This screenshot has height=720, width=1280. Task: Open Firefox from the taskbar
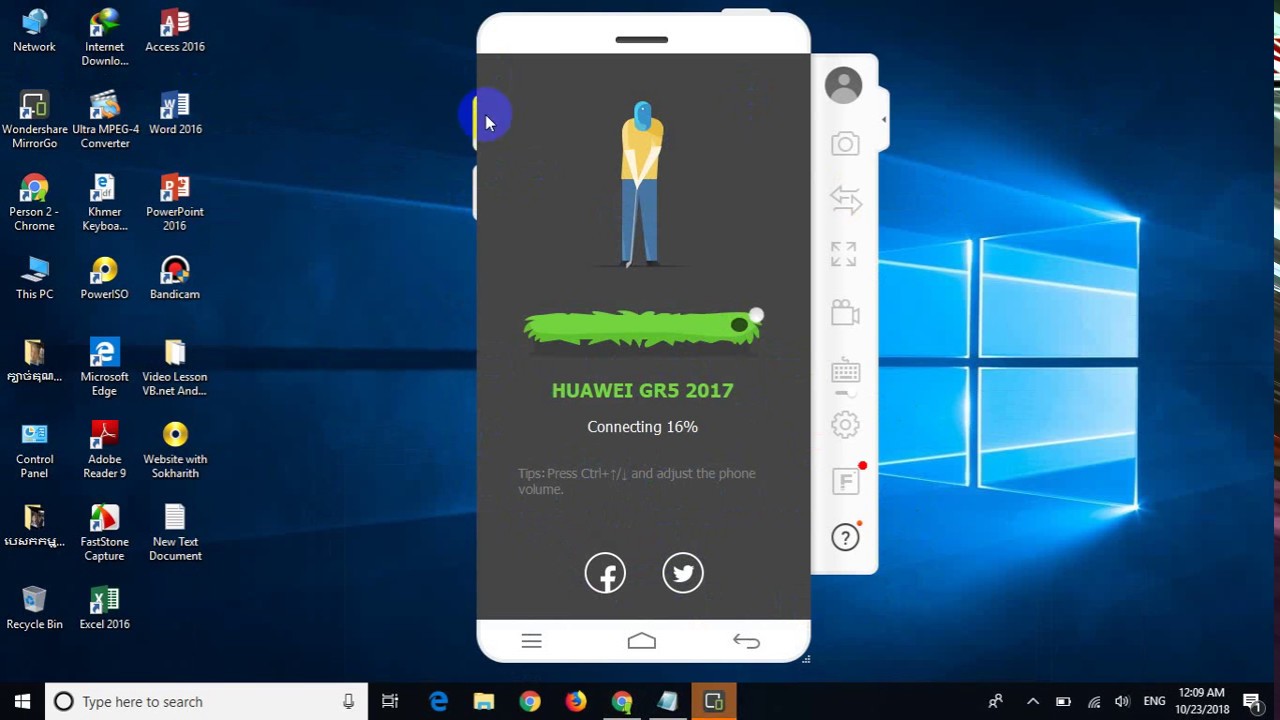tap(576, 701)
